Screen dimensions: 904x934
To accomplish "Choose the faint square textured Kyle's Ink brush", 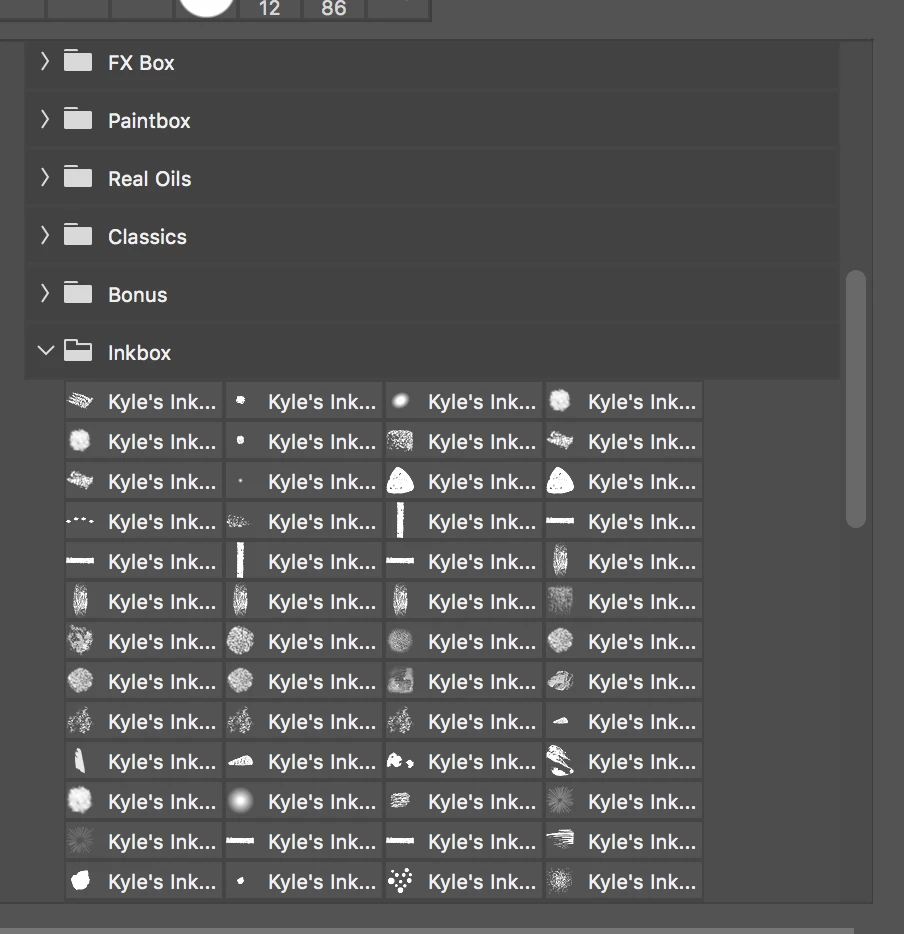I will pyautogui.click(x=624, y=601).
